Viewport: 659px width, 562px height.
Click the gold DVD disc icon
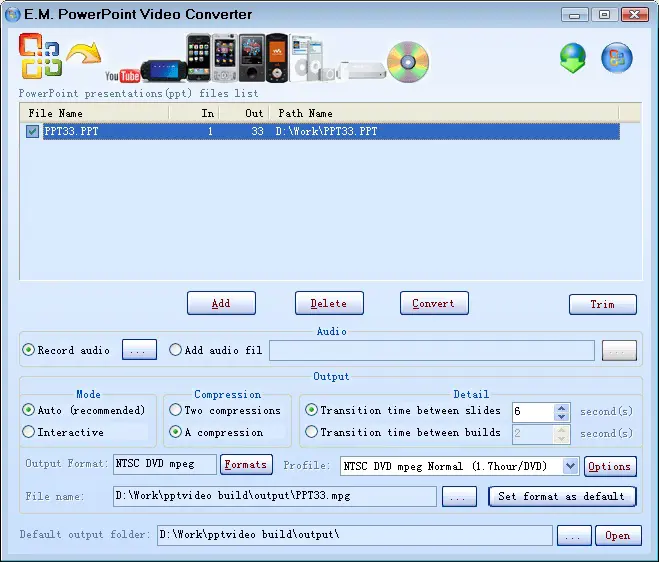coord(407,61)
